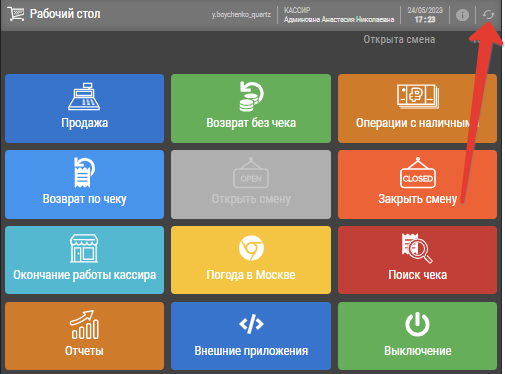505x374 pixels.
Task: Select Окончание работы кассира tile
Action: point(84,260)
